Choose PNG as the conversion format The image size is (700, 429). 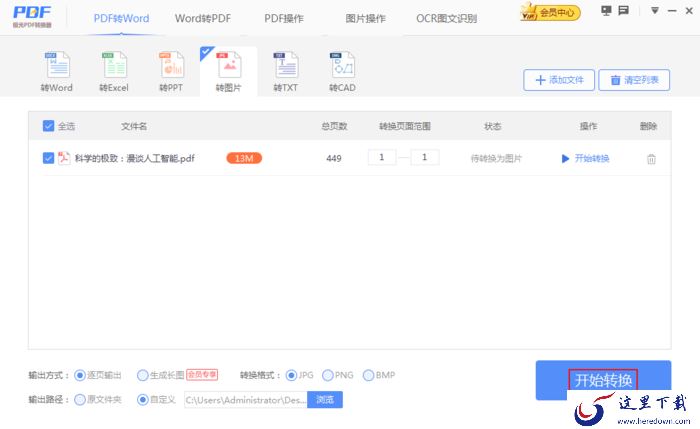click(328, 375)
